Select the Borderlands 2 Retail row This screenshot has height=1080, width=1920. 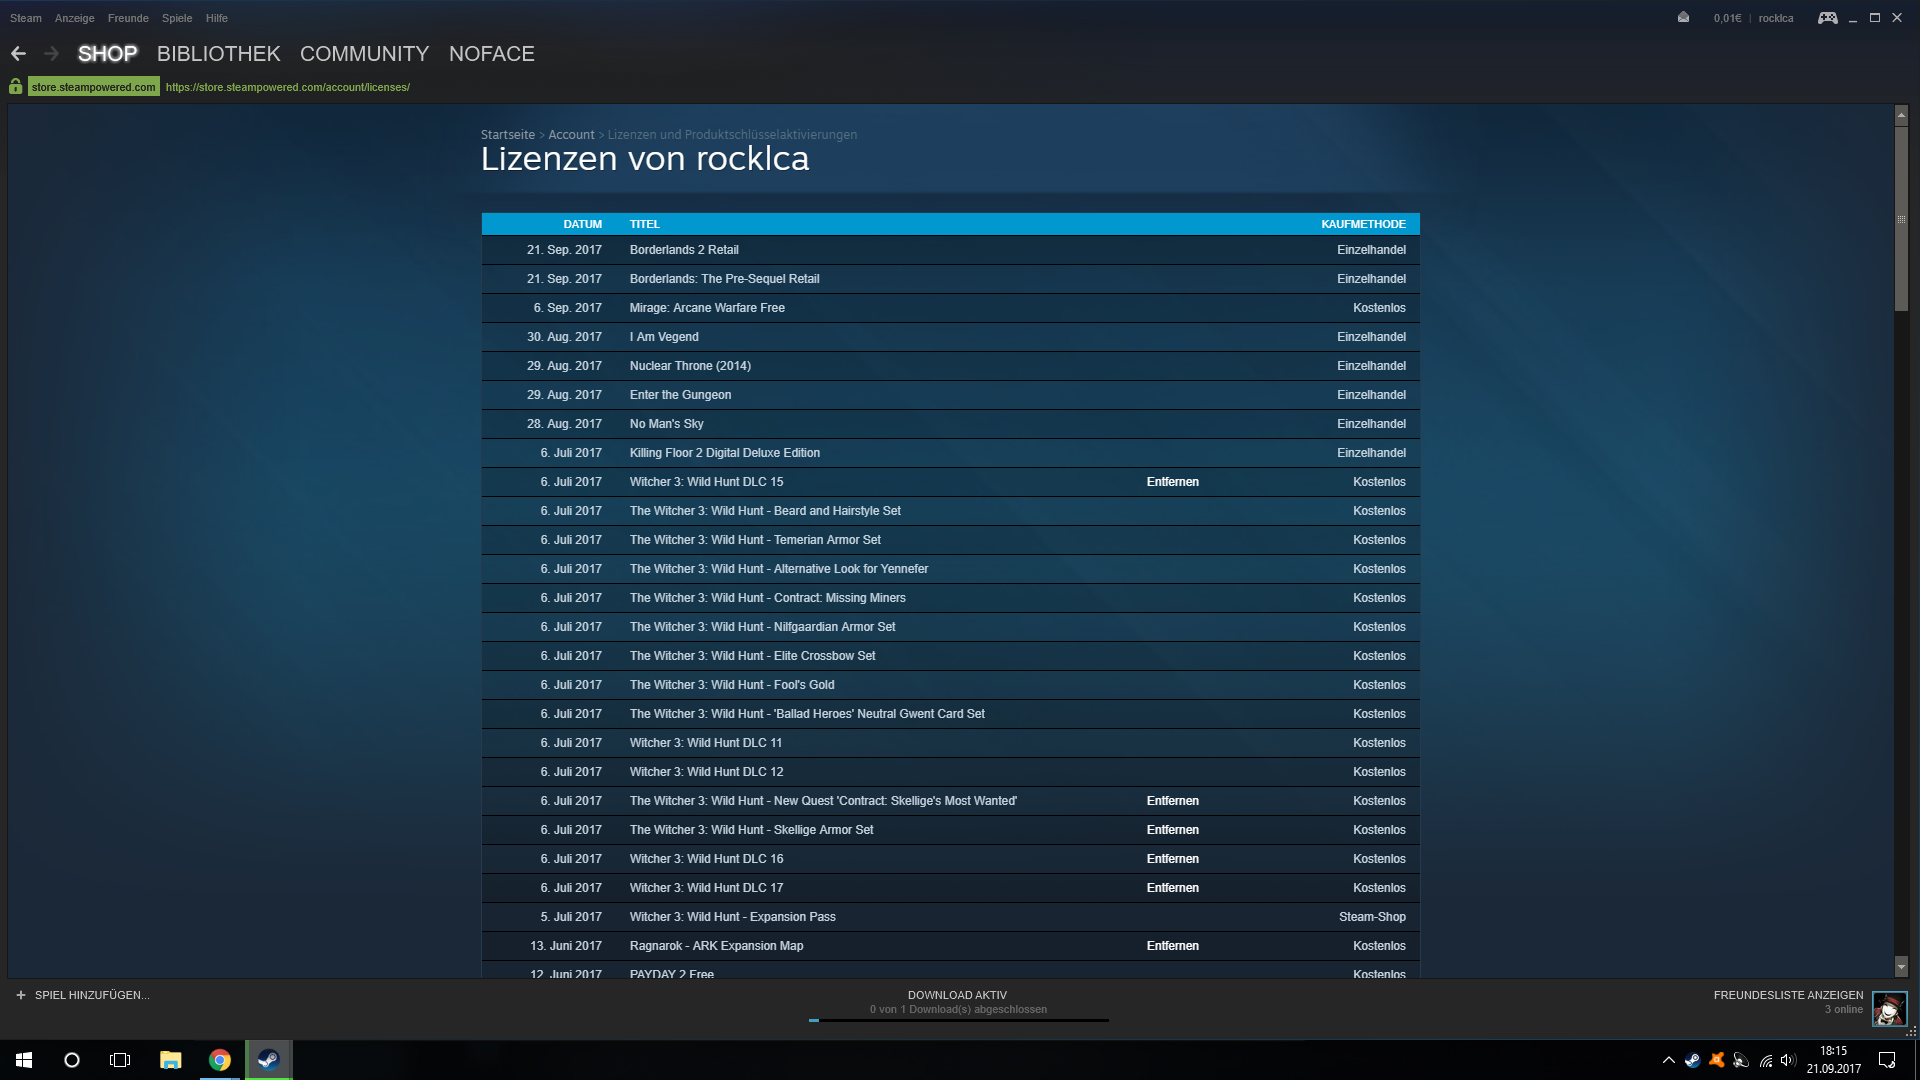(950, 250)
